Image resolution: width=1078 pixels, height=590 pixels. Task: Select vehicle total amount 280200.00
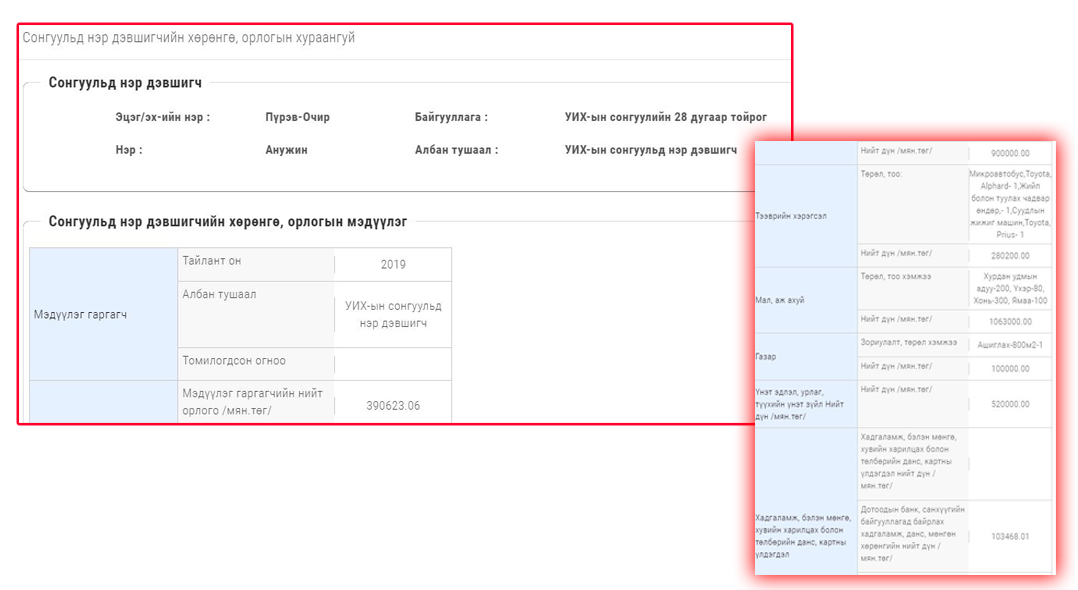coord(1010,255)
